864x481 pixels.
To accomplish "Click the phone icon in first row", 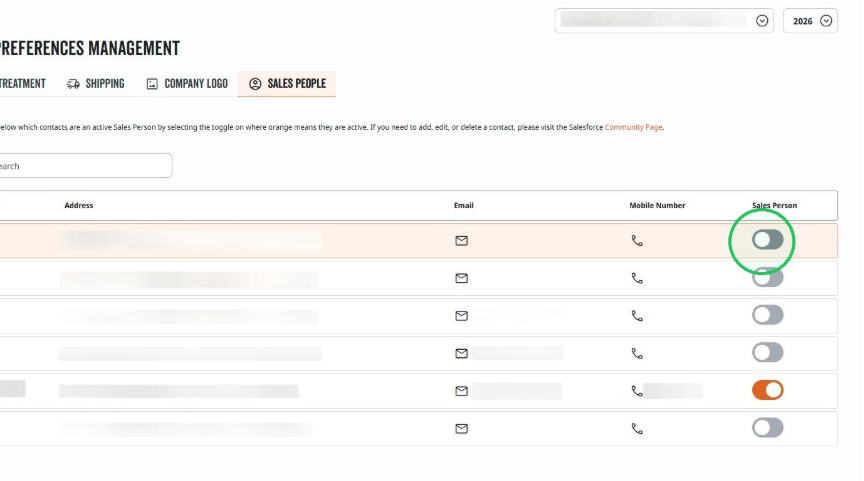I will [637, 241].
